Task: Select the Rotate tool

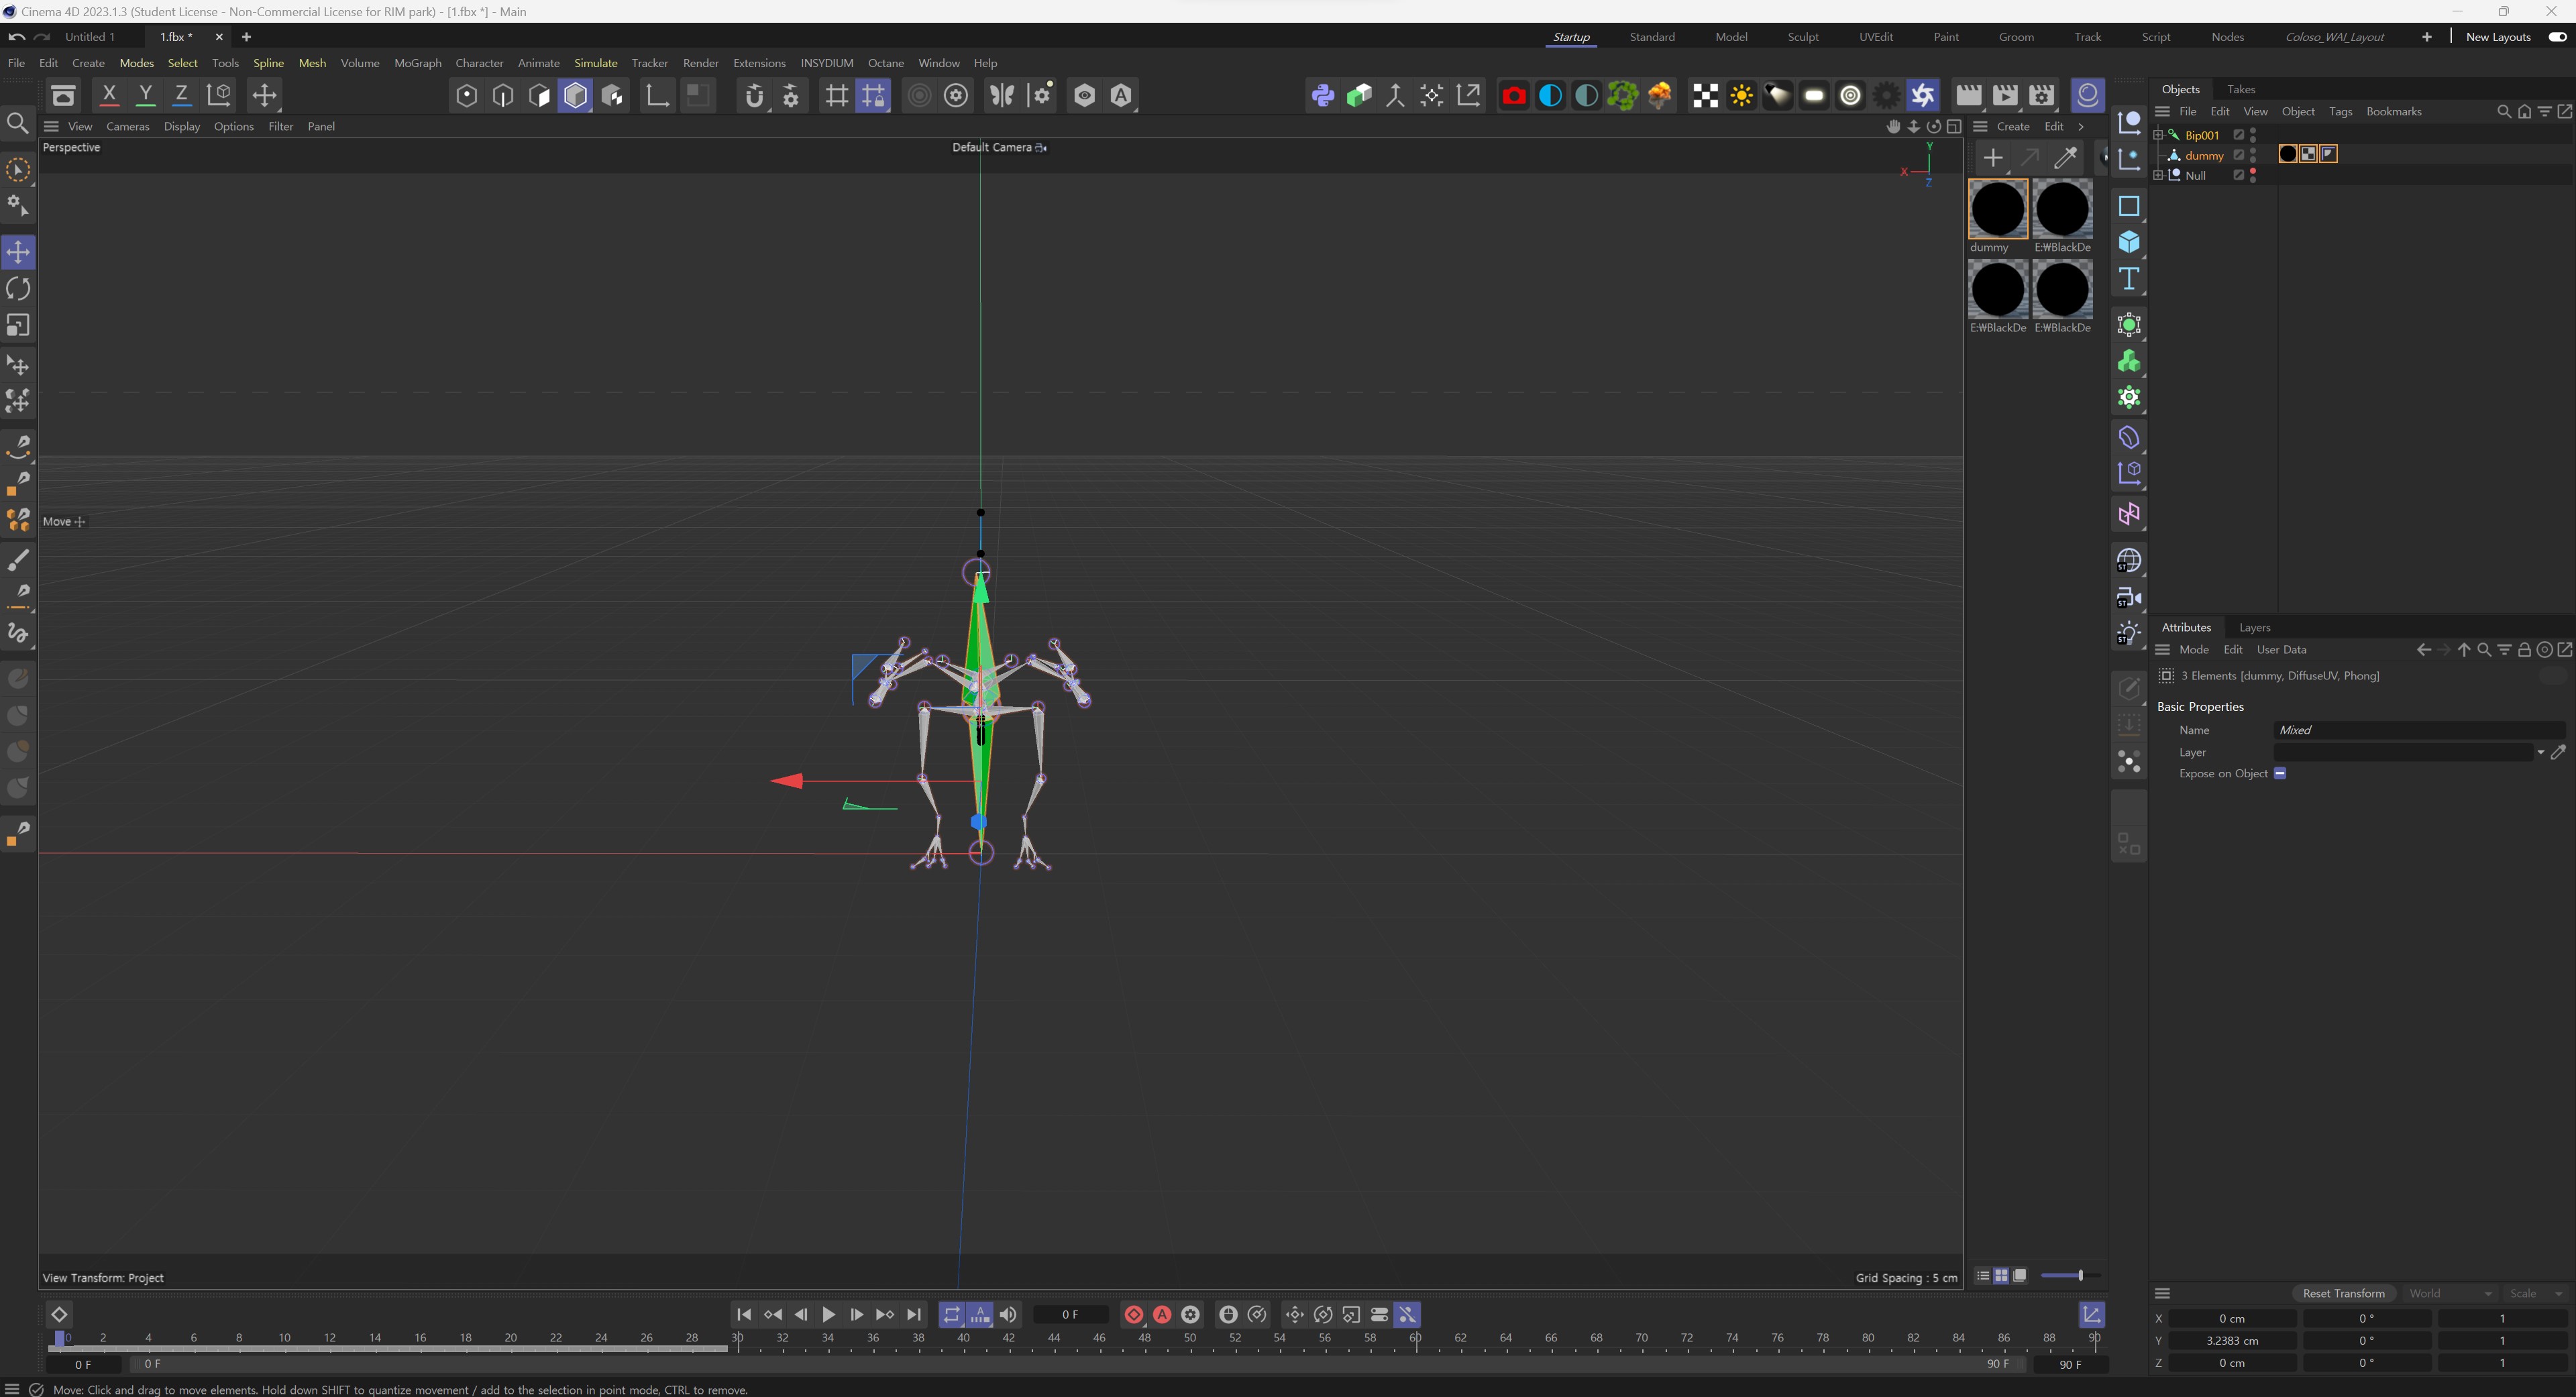Action: pos(18,289)
